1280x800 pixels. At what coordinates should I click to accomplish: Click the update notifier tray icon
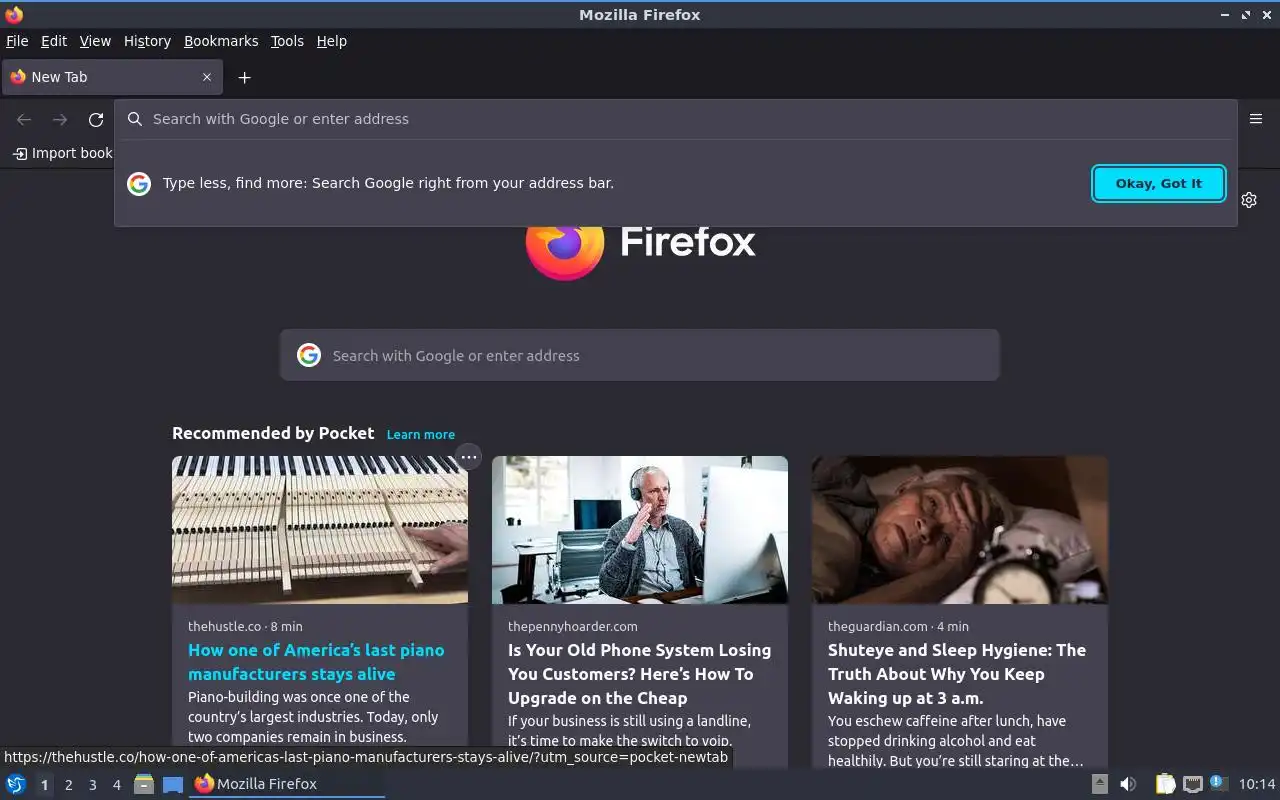pos(1217,783)
